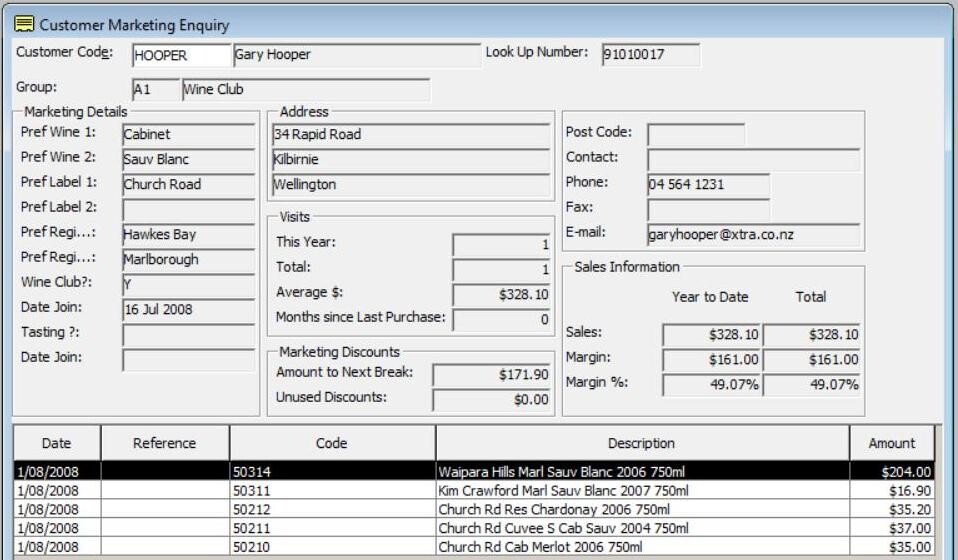Click the address line 34 Rapid Road
958x560 pixels.
411,134
